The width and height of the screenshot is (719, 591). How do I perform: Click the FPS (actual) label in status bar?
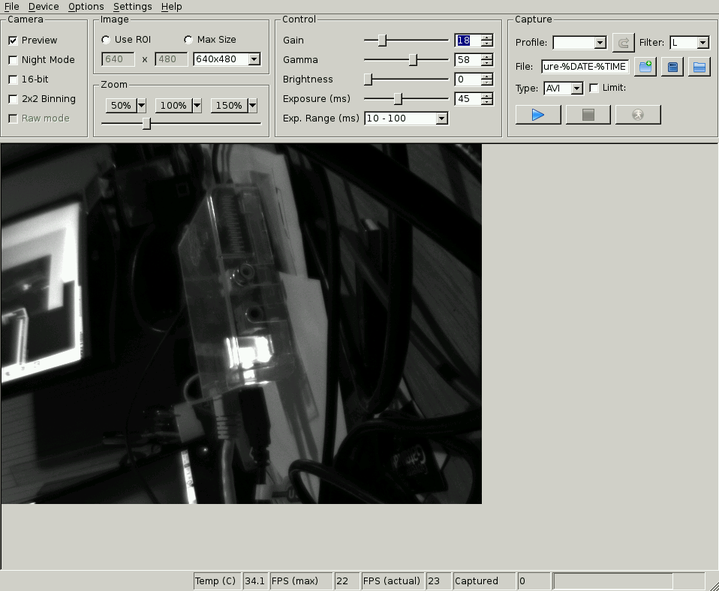pos(393,581)
